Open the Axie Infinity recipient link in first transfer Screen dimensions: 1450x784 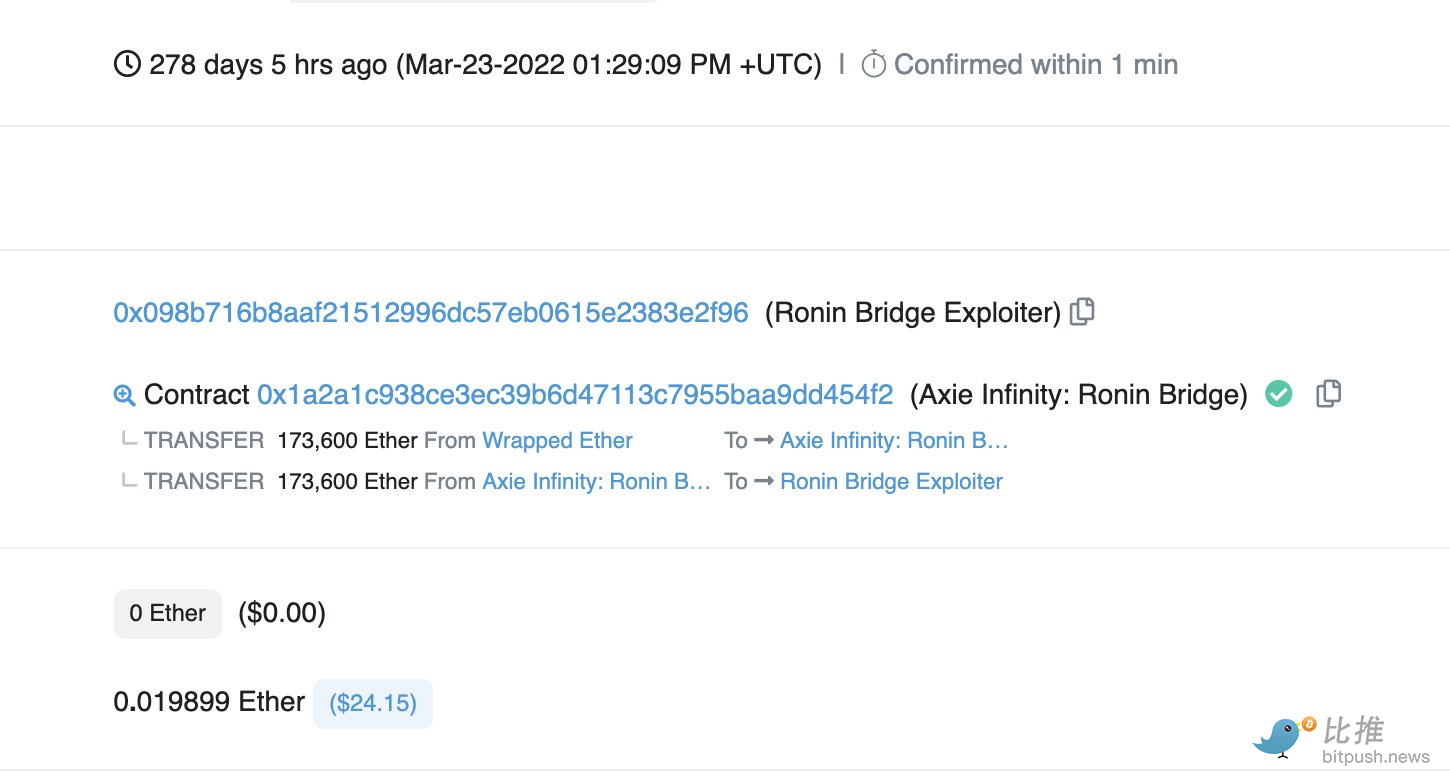click(894, 441)
